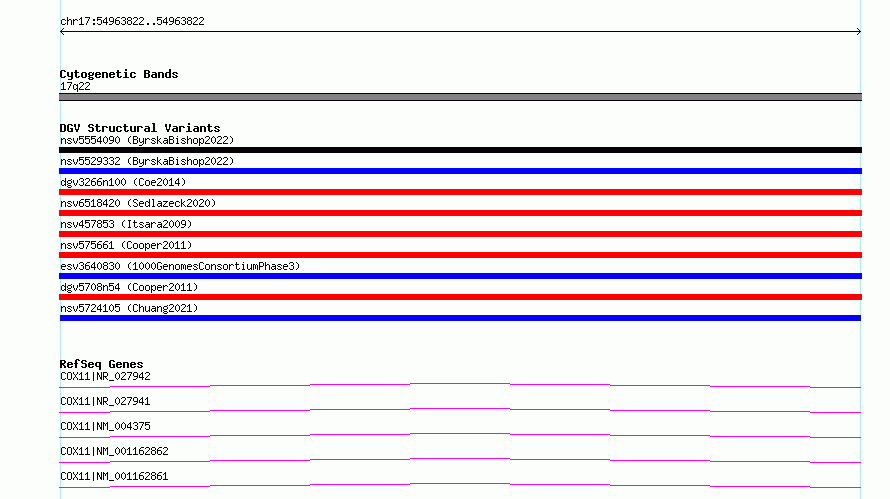The image size is (890, 499).
Task: Open transcript COX11|NM_001162861 label
Action: click(x=114, y=476)
